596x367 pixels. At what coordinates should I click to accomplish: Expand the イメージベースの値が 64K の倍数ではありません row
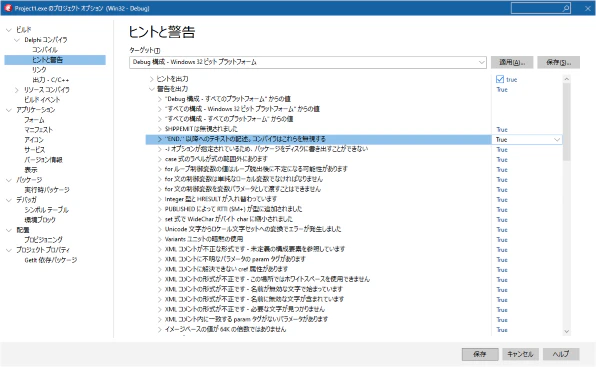tap(160, 329)
